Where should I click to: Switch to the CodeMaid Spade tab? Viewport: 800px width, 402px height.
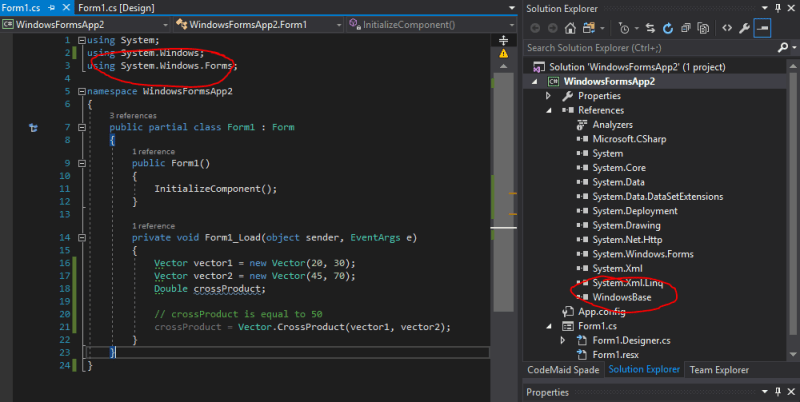click(x=563, y=370)
